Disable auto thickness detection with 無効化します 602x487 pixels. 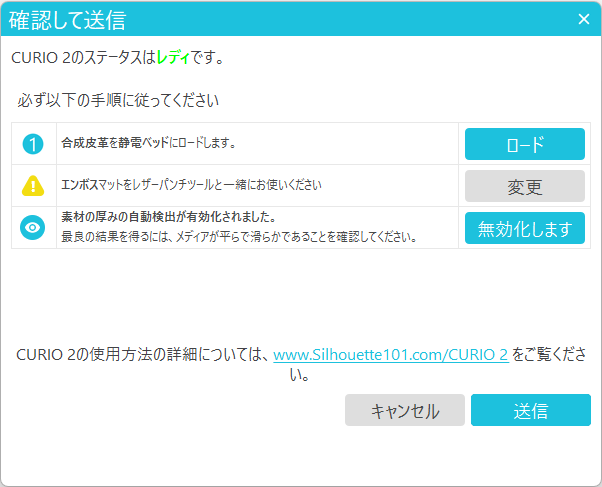tap(524, 228)
